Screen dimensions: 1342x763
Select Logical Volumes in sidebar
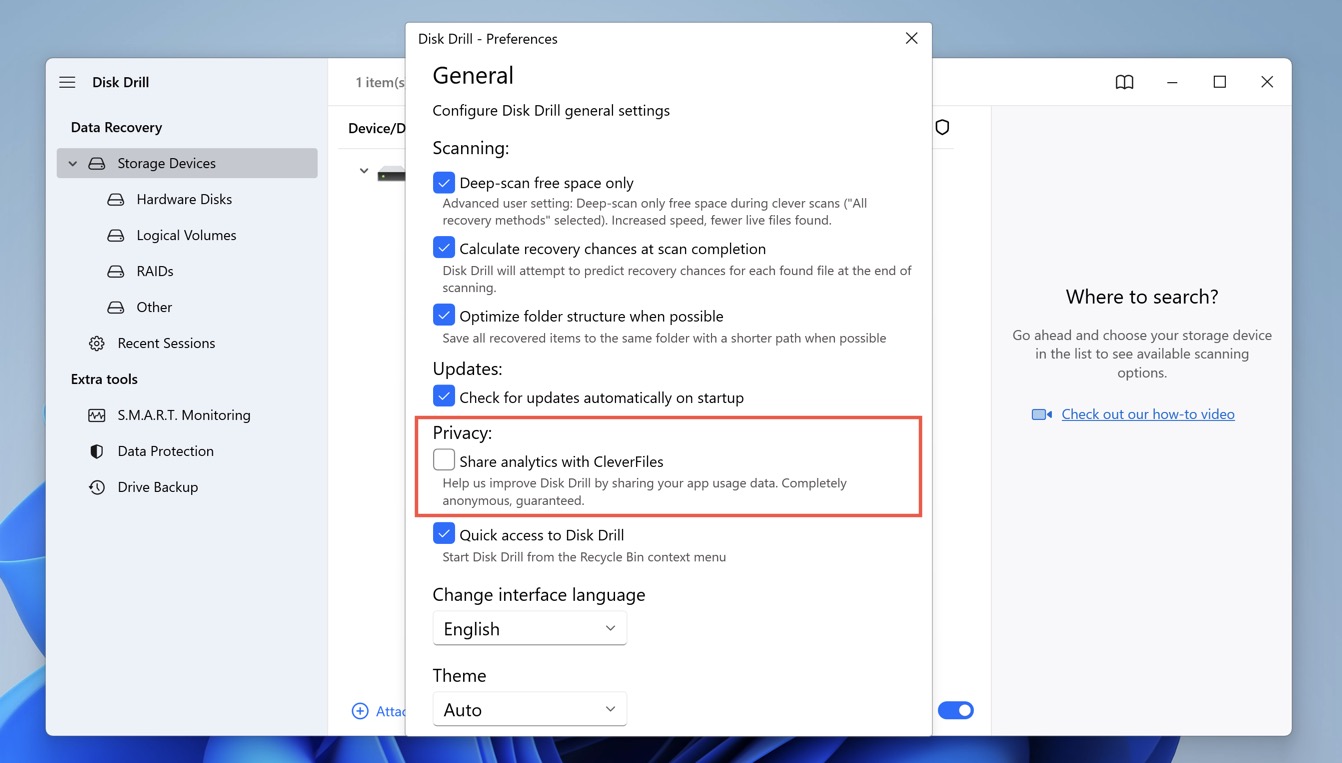coord(186,235)
